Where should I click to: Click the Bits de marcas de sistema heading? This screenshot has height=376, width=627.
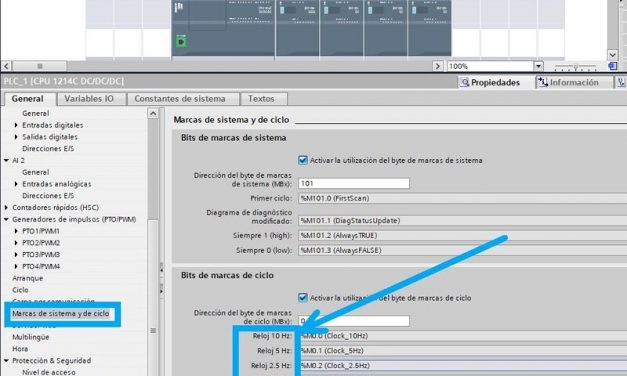coord(234,138)
